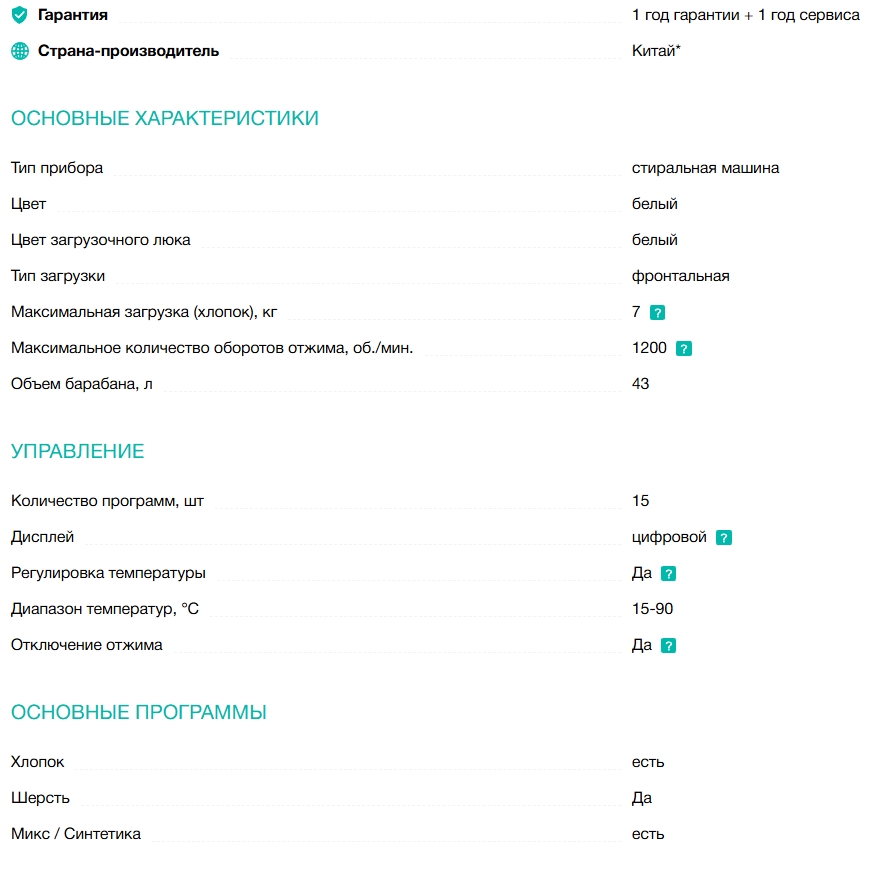This screenshot has width=872, height=878.
Task: Open help tooltip for Максимальная загрузка value 7
Action: (x=658, y=313)
